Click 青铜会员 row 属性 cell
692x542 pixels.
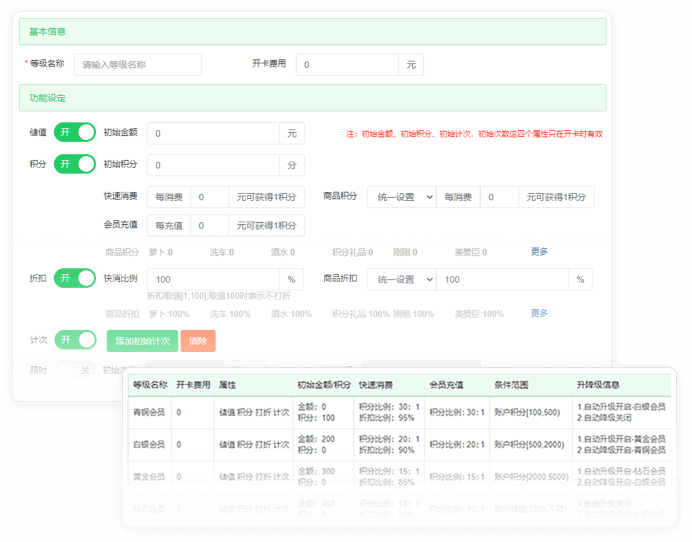coord(254,412)
